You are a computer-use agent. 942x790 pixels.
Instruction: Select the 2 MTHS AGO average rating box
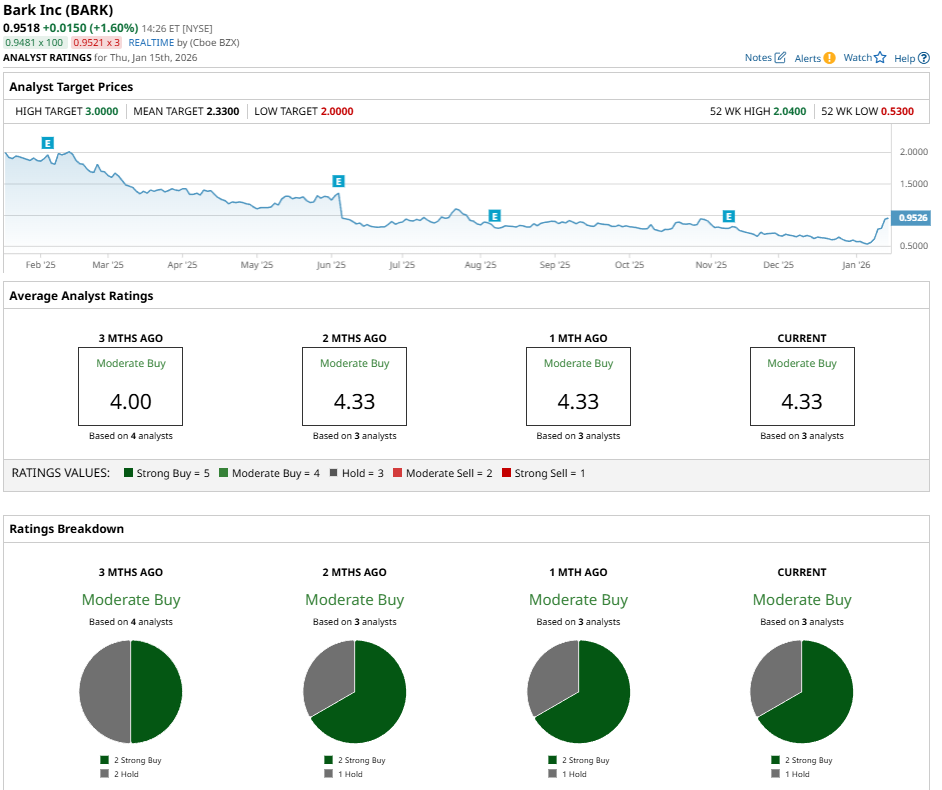click(x=354, y=386)
